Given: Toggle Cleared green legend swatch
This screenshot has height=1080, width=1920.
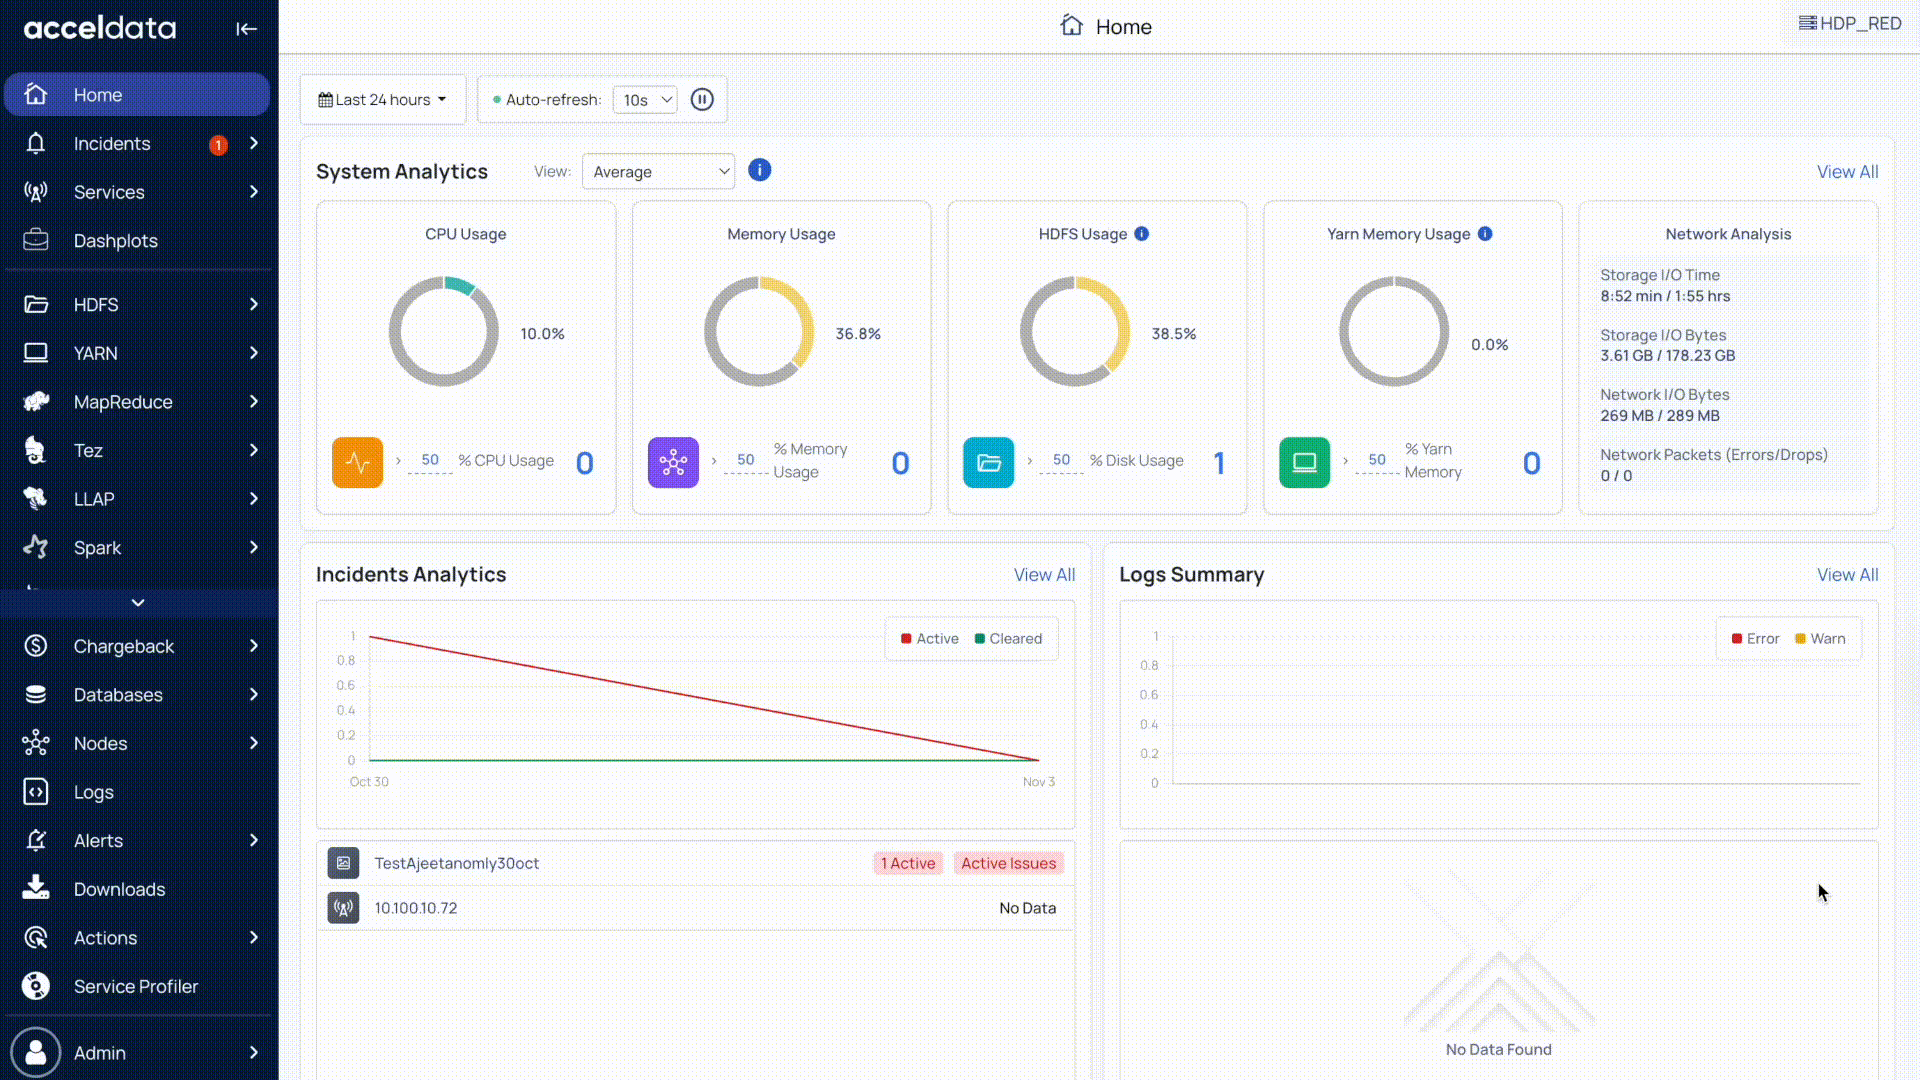Looking at the screenshot, I should coord(980,639).
